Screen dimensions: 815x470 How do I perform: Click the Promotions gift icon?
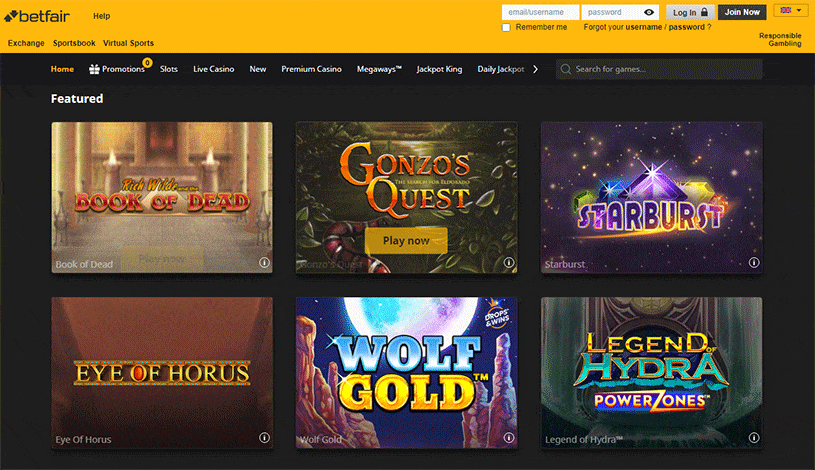94,69
